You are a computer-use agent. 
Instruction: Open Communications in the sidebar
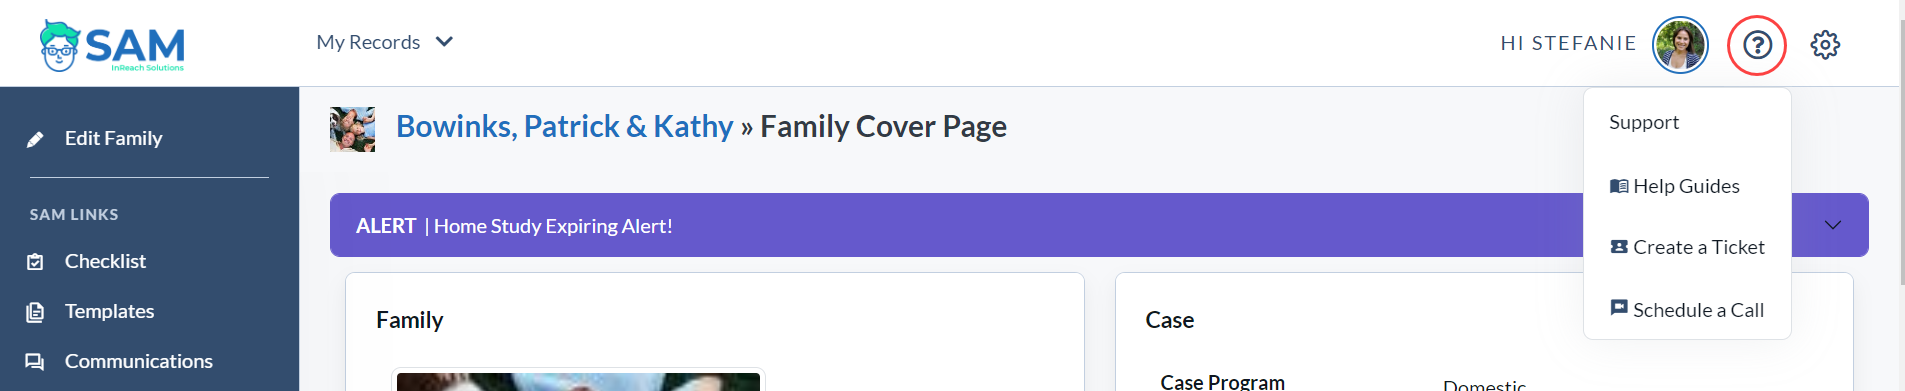[x=139, y=361]
